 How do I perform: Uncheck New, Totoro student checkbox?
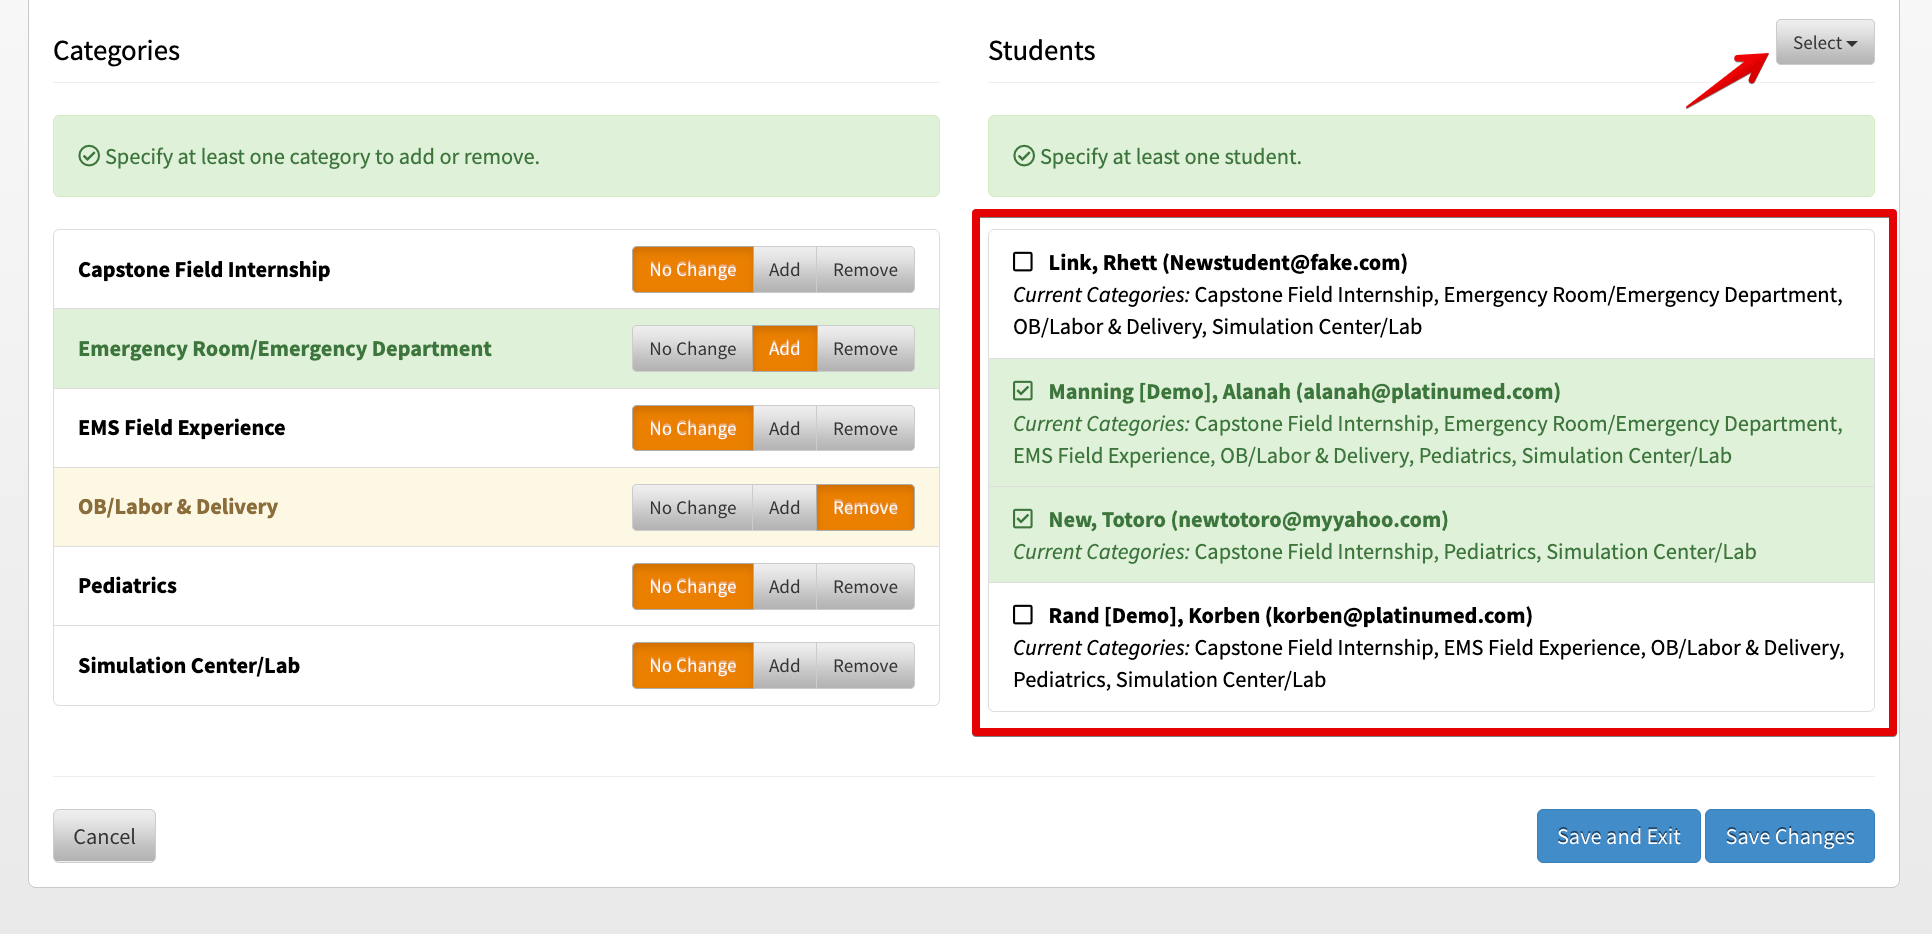[1023, 519]
